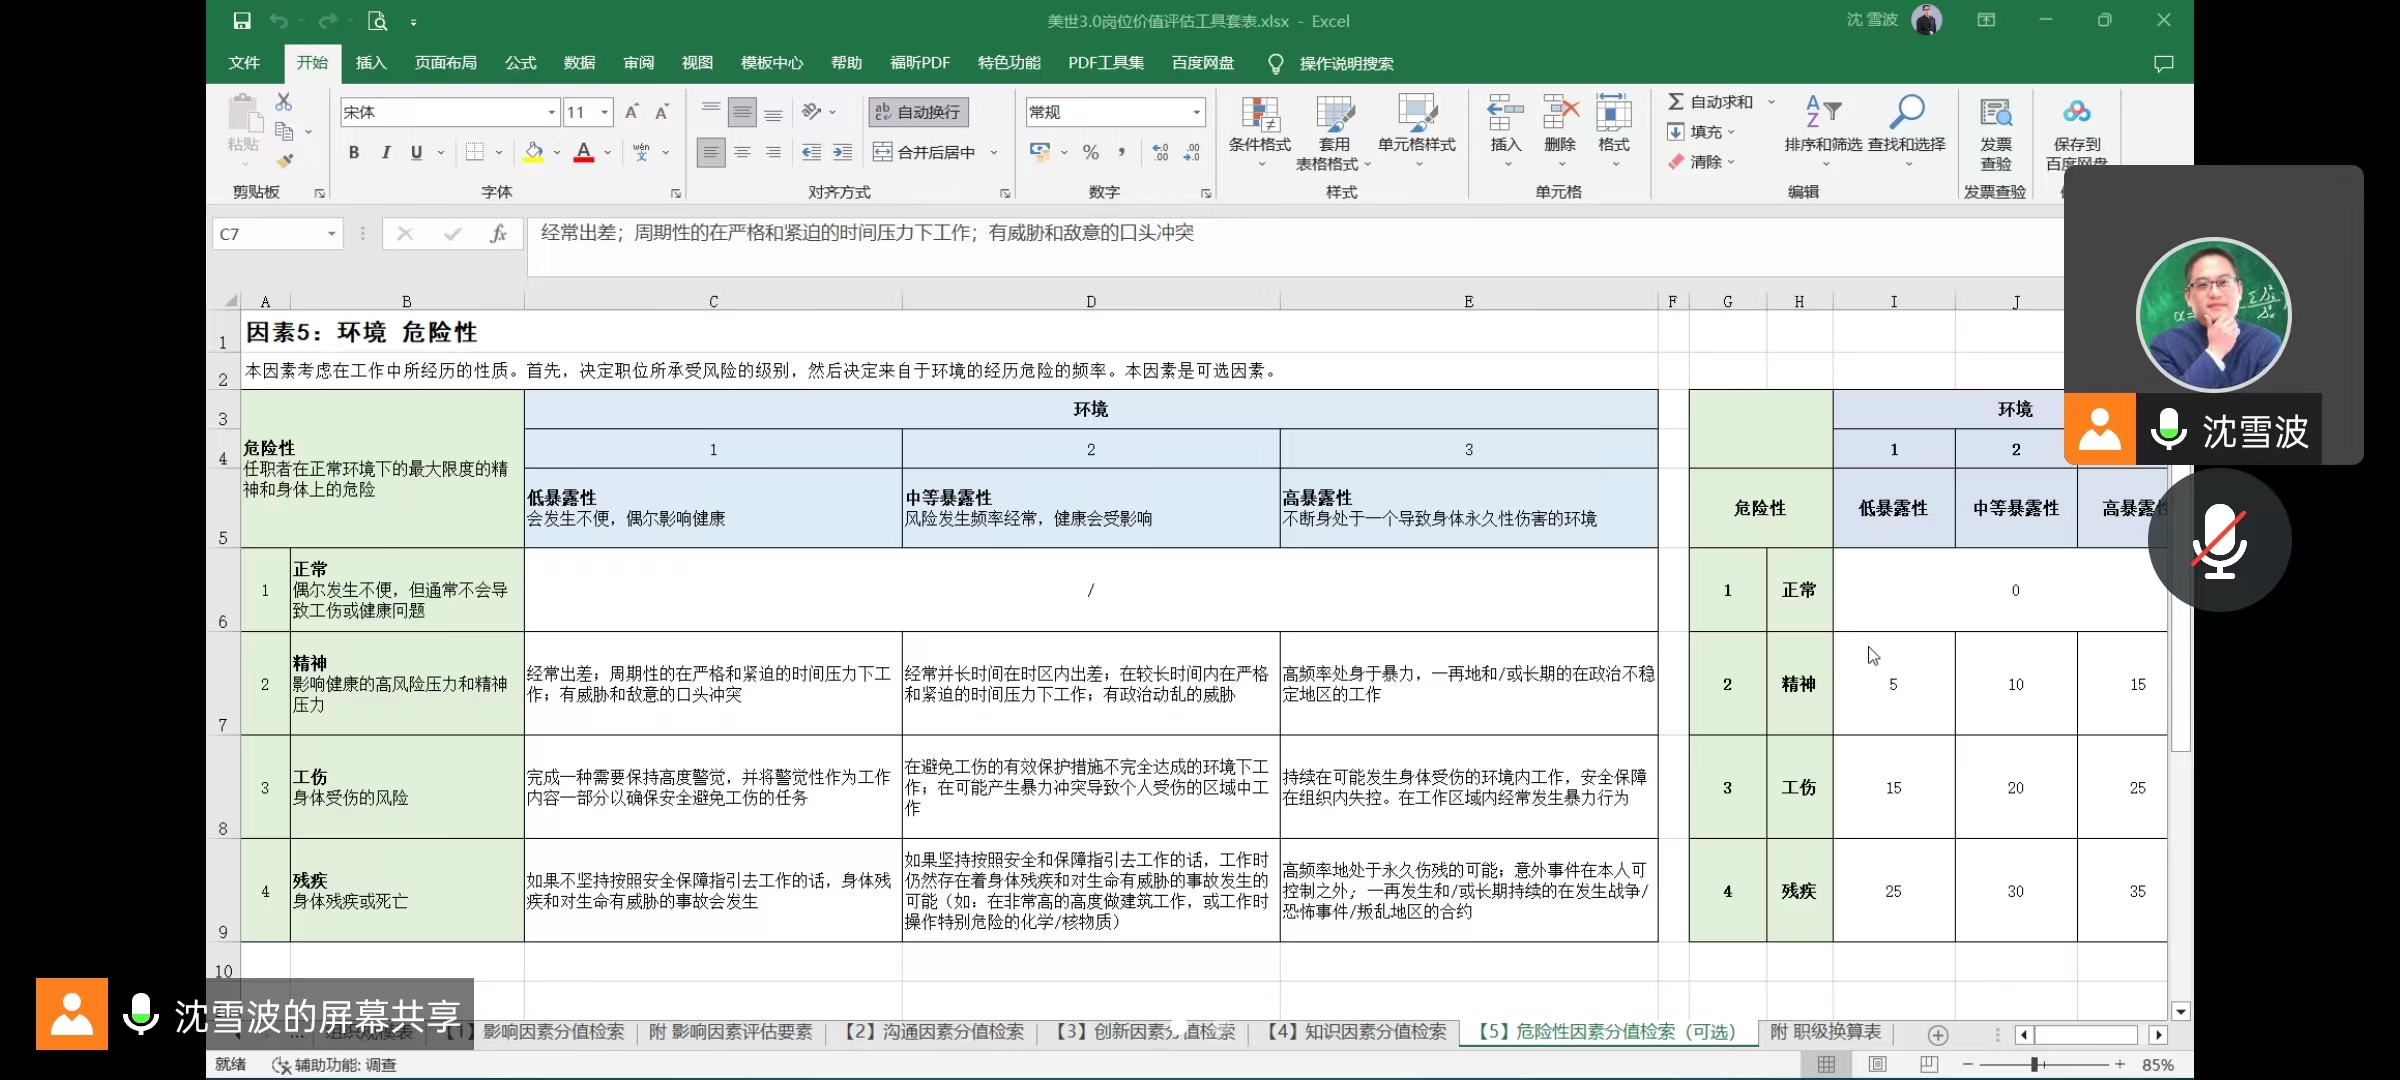The image size is (2400, 1080).
Task: Click the cell borders icon
Action: pyautogui.click(x=475, y=152)
